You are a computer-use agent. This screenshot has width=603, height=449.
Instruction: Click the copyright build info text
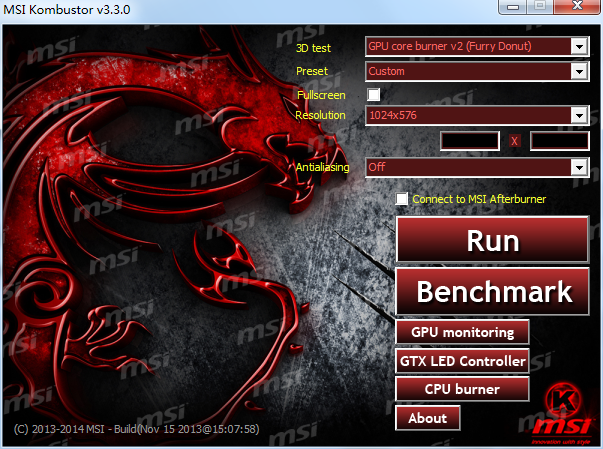click(x=136, y=429)
